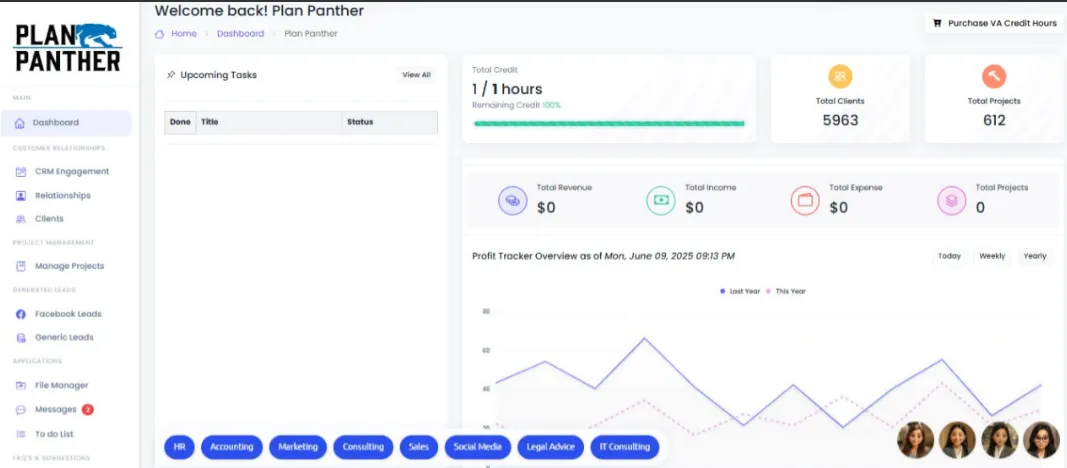Image resolution: width=1067 pixels, height=468 pixels.
Task: Click the Total Clients value 5963
Action: 840,120
